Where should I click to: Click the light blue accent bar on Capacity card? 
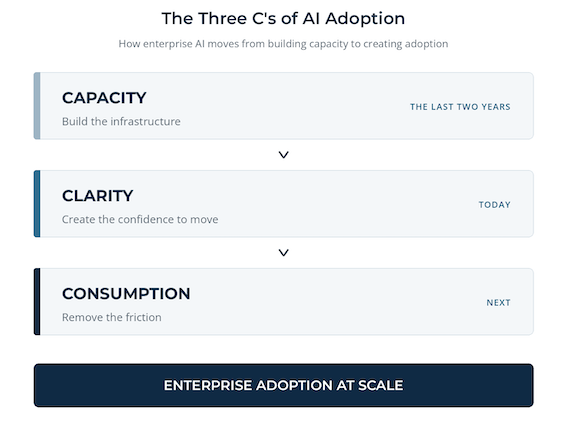click(37, 106)
